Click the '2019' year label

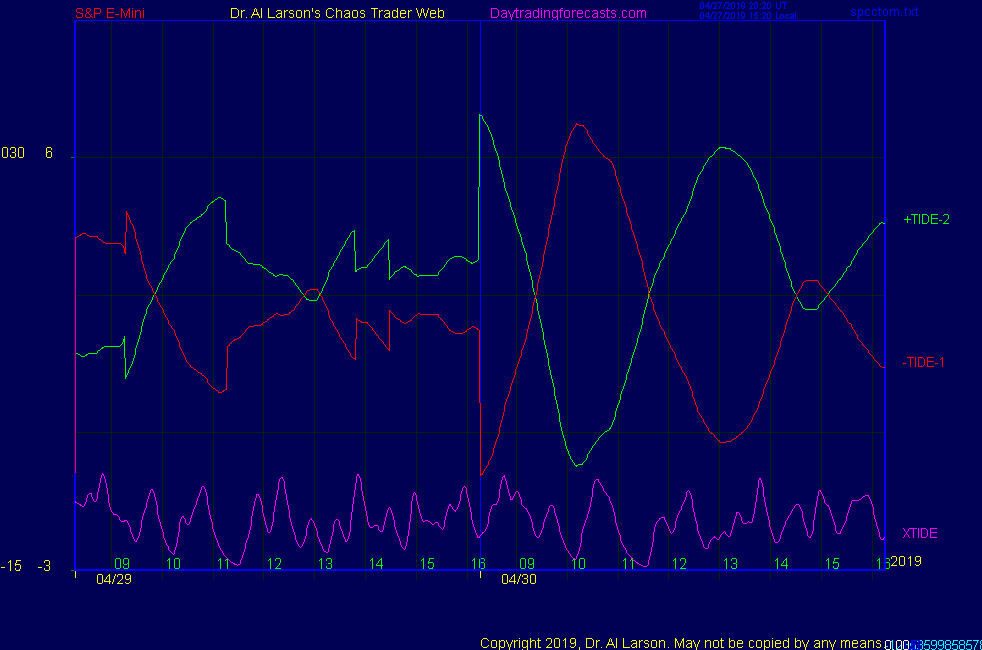point(906,561)
